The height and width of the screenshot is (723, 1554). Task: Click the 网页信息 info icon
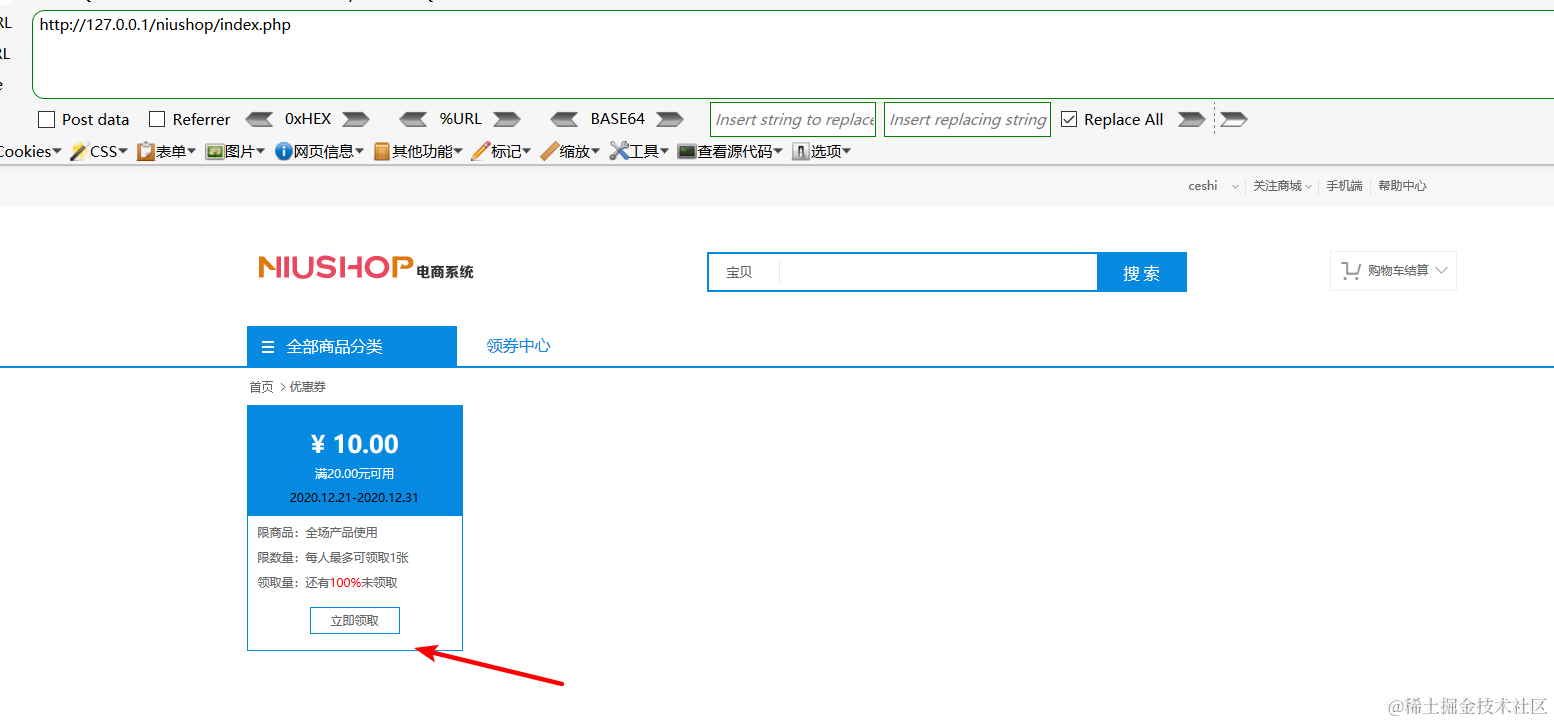(283, 151)
